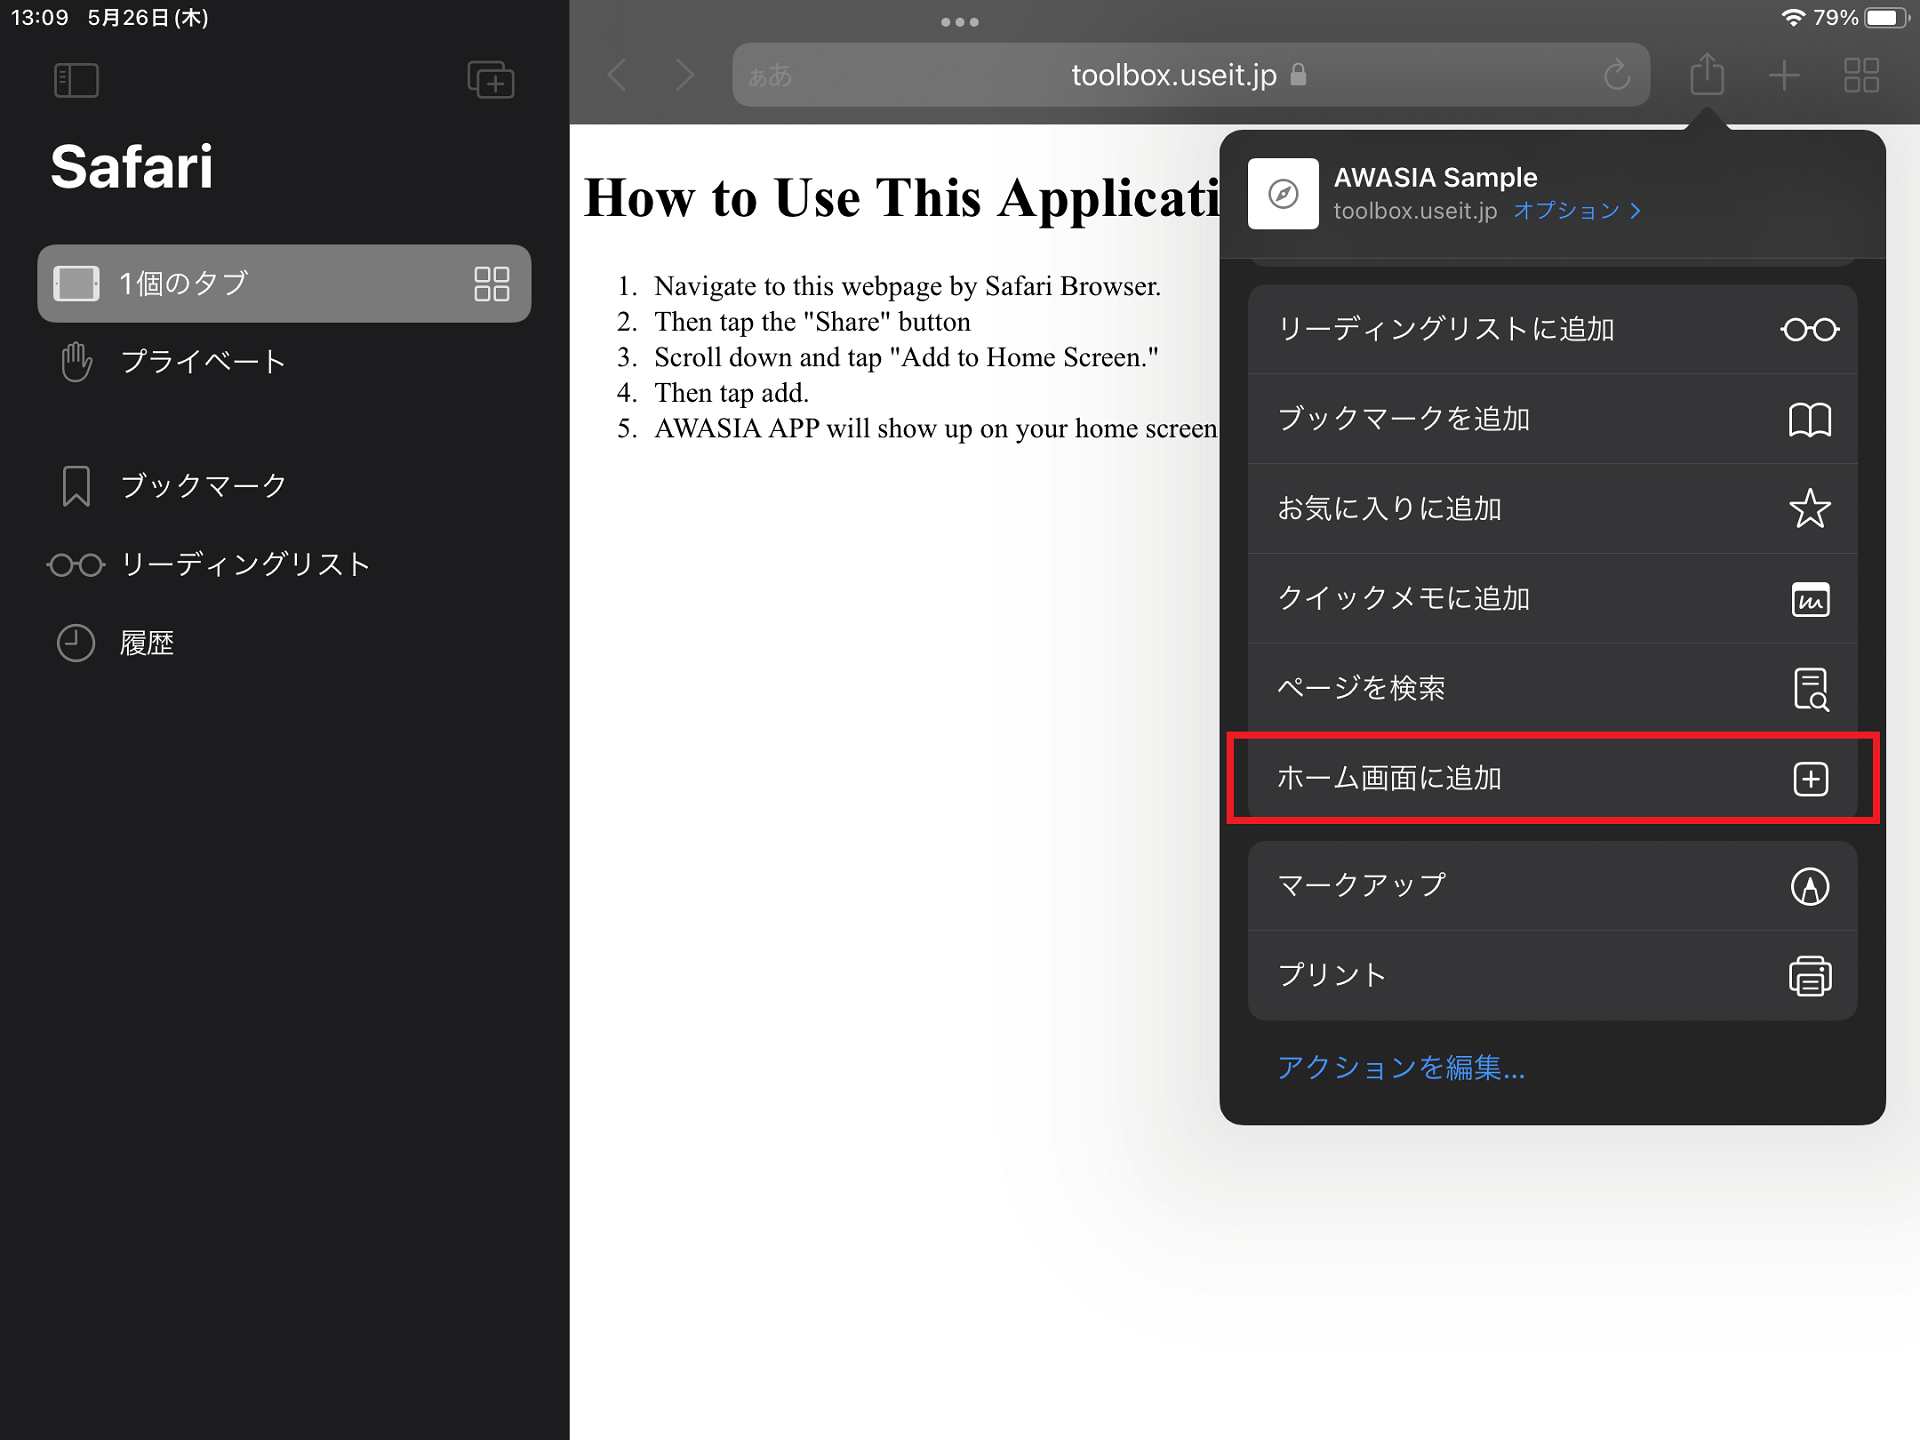Tap the Share button in toolbar

(1707, 74)
